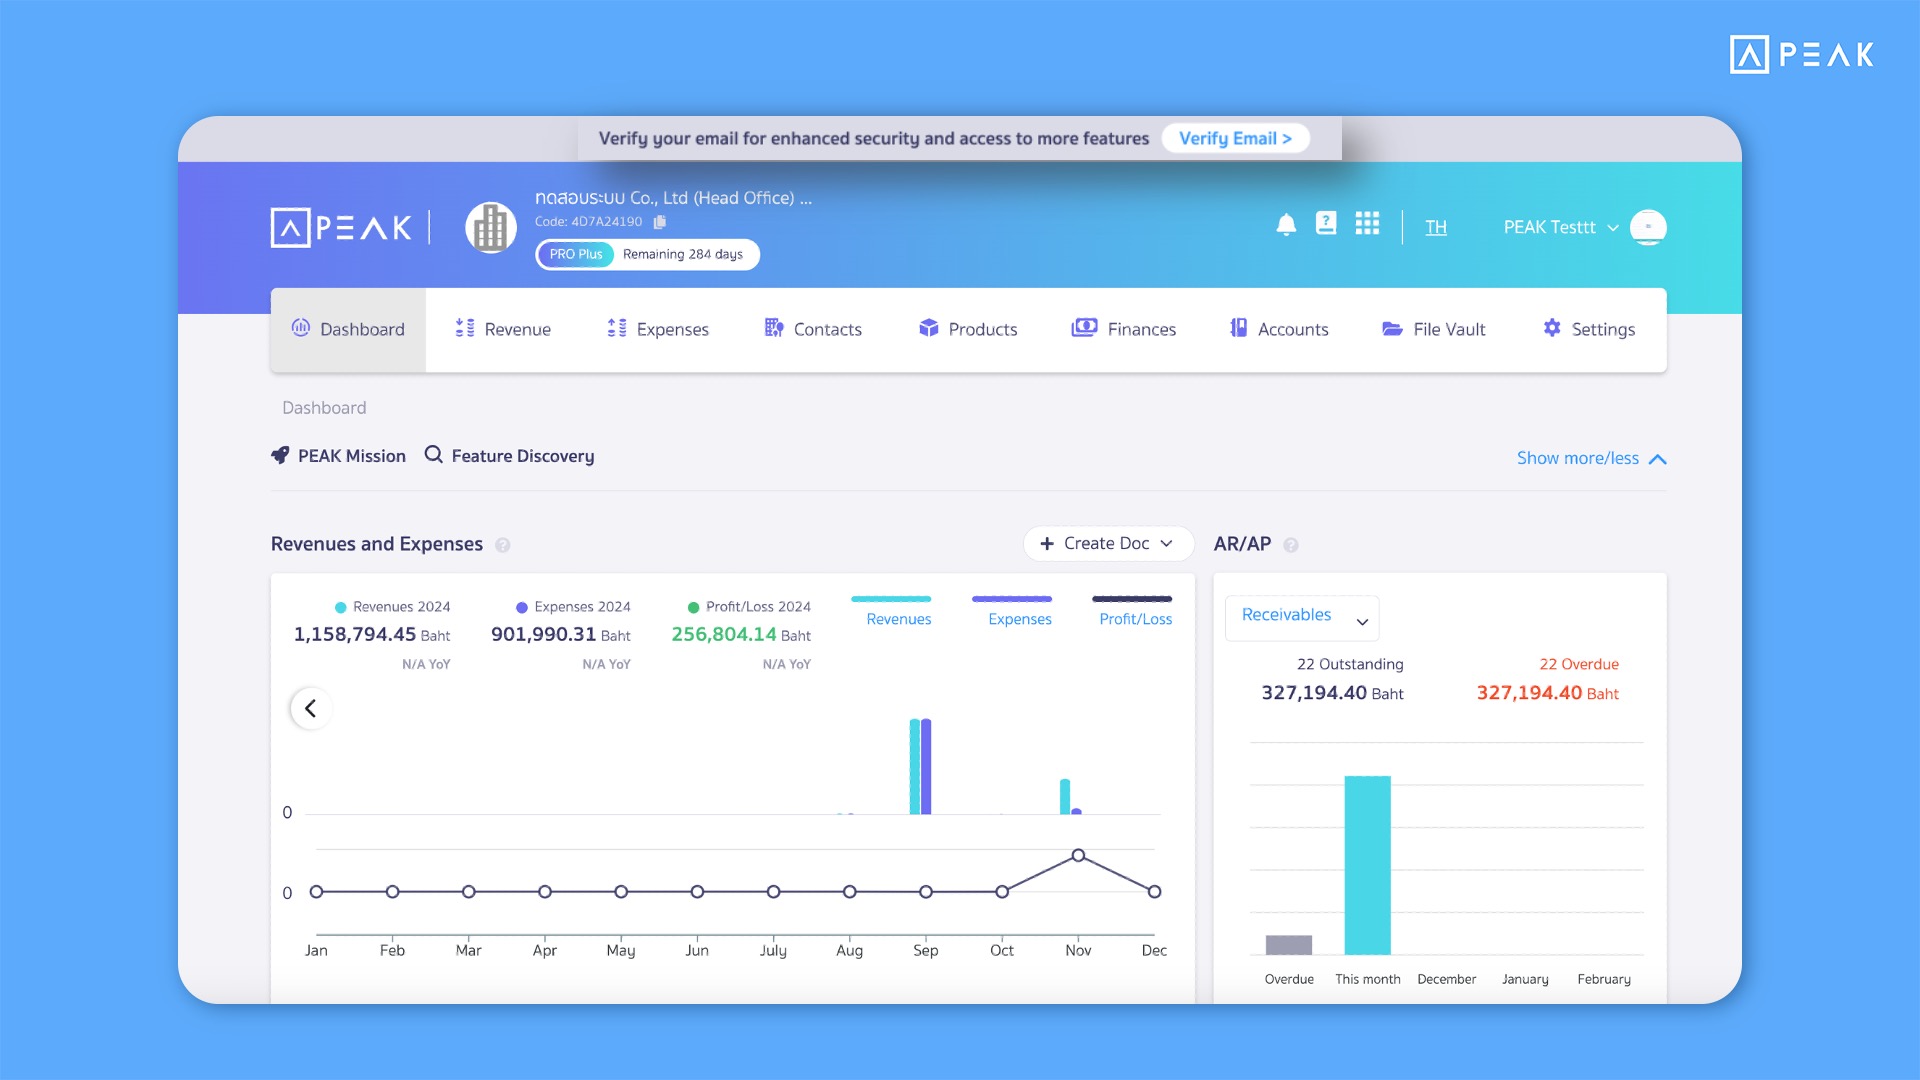Expand the Create Doc dropdown
This screenshot has width=1920, height=1080.
coord(1108,543)
